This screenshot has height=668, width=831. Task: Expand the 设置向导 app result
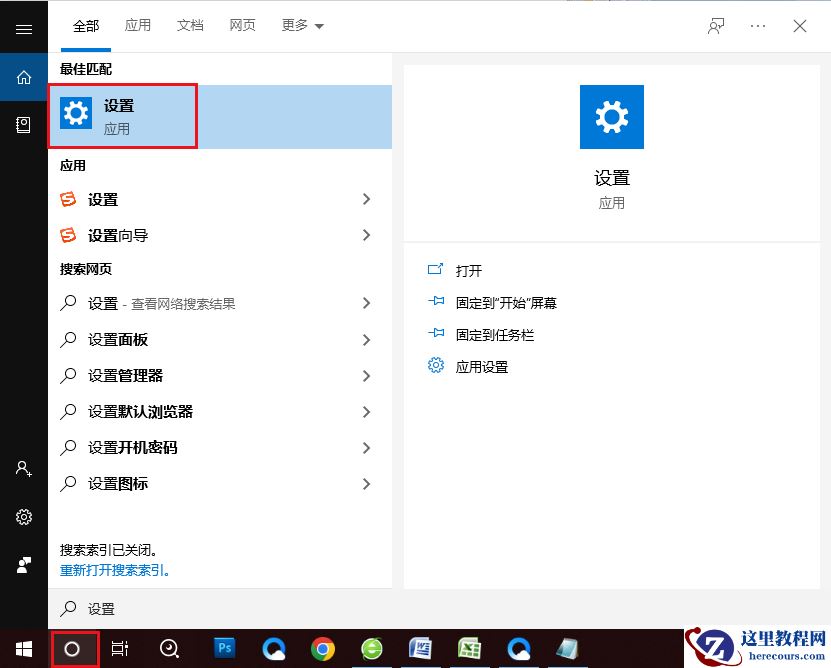pyautogui.click(x=367, y=235)
